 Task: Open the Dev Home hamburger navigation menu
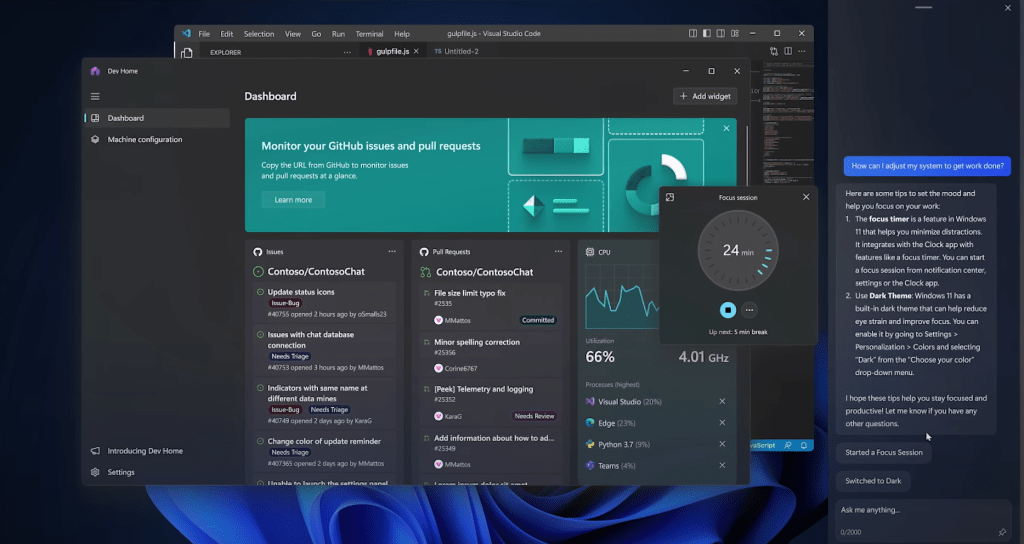95,96
